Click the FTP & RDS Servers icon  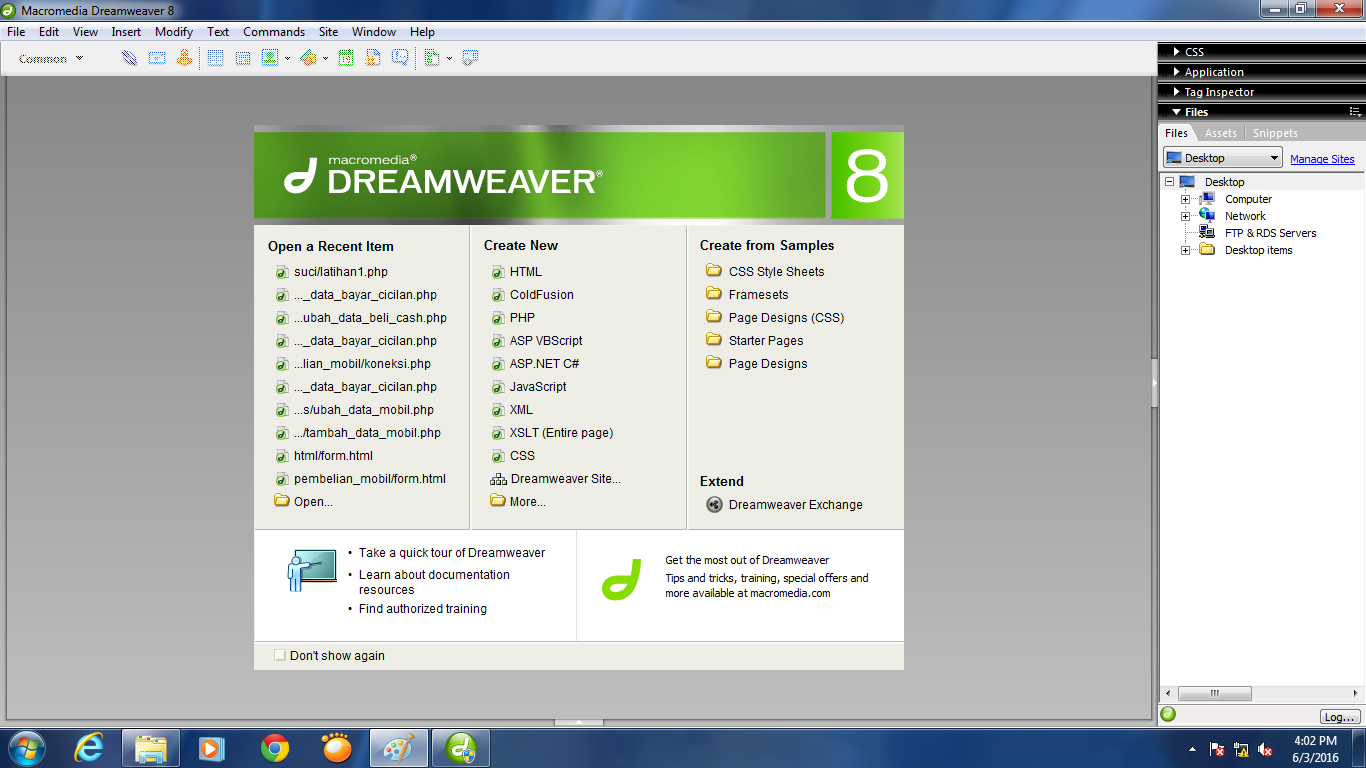1207,233
